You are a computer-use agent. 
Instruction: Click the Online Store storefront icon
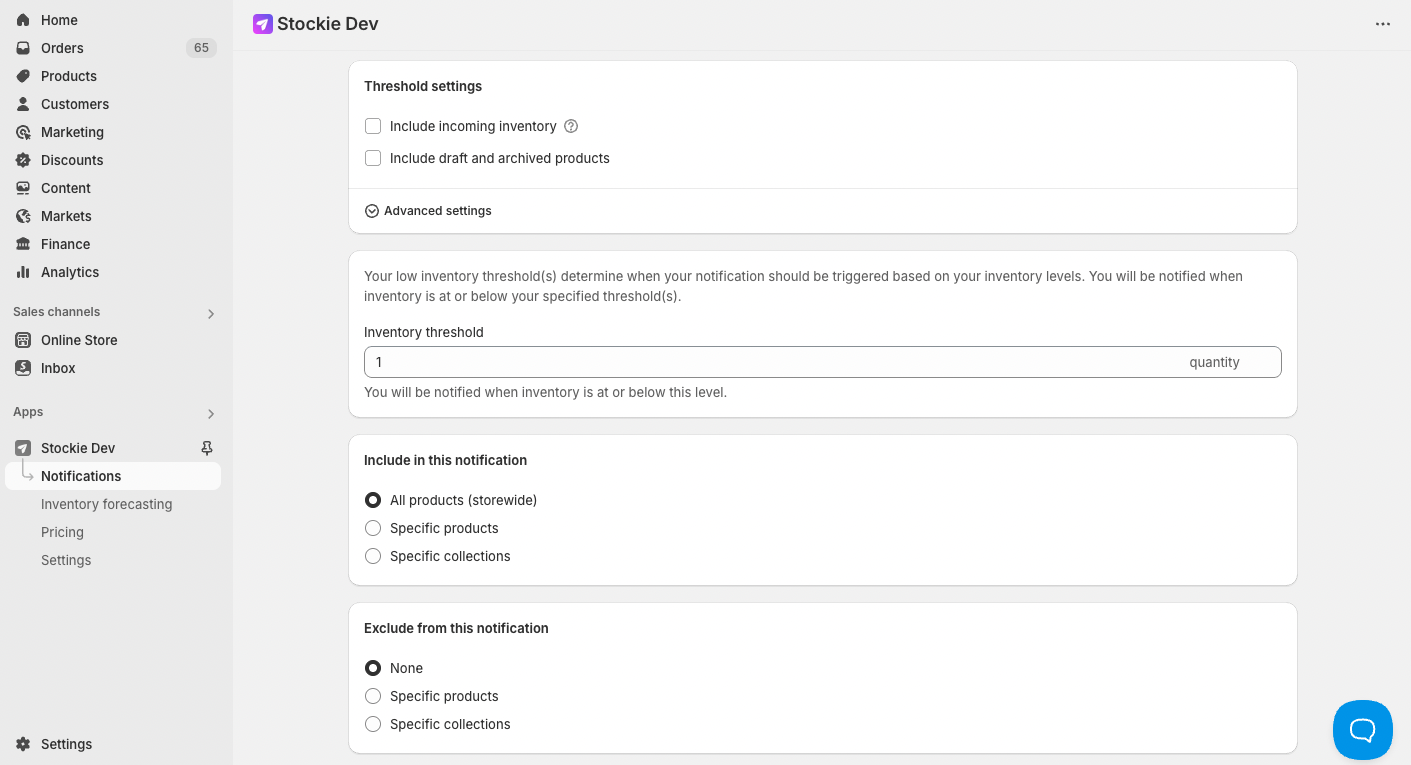click(23, 340)
